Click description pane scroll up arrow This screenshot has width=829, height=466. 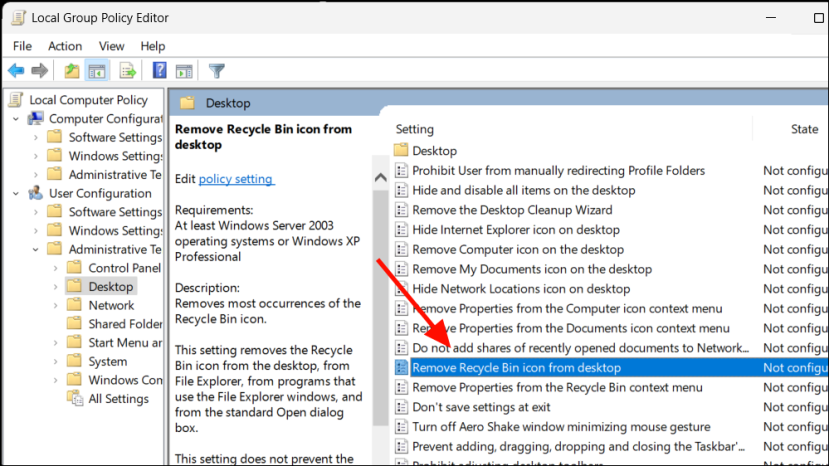pos(381,178)
